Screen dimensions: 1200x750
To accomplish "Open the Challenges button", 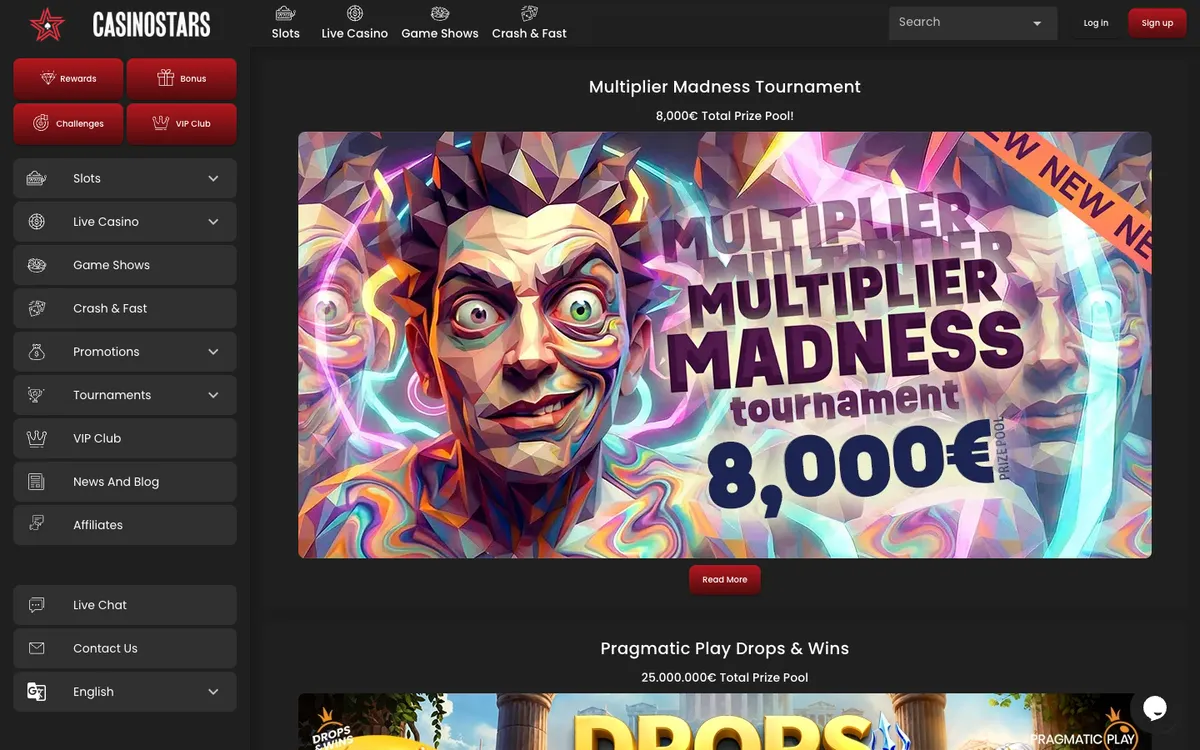I will click(x=68, y=123).
